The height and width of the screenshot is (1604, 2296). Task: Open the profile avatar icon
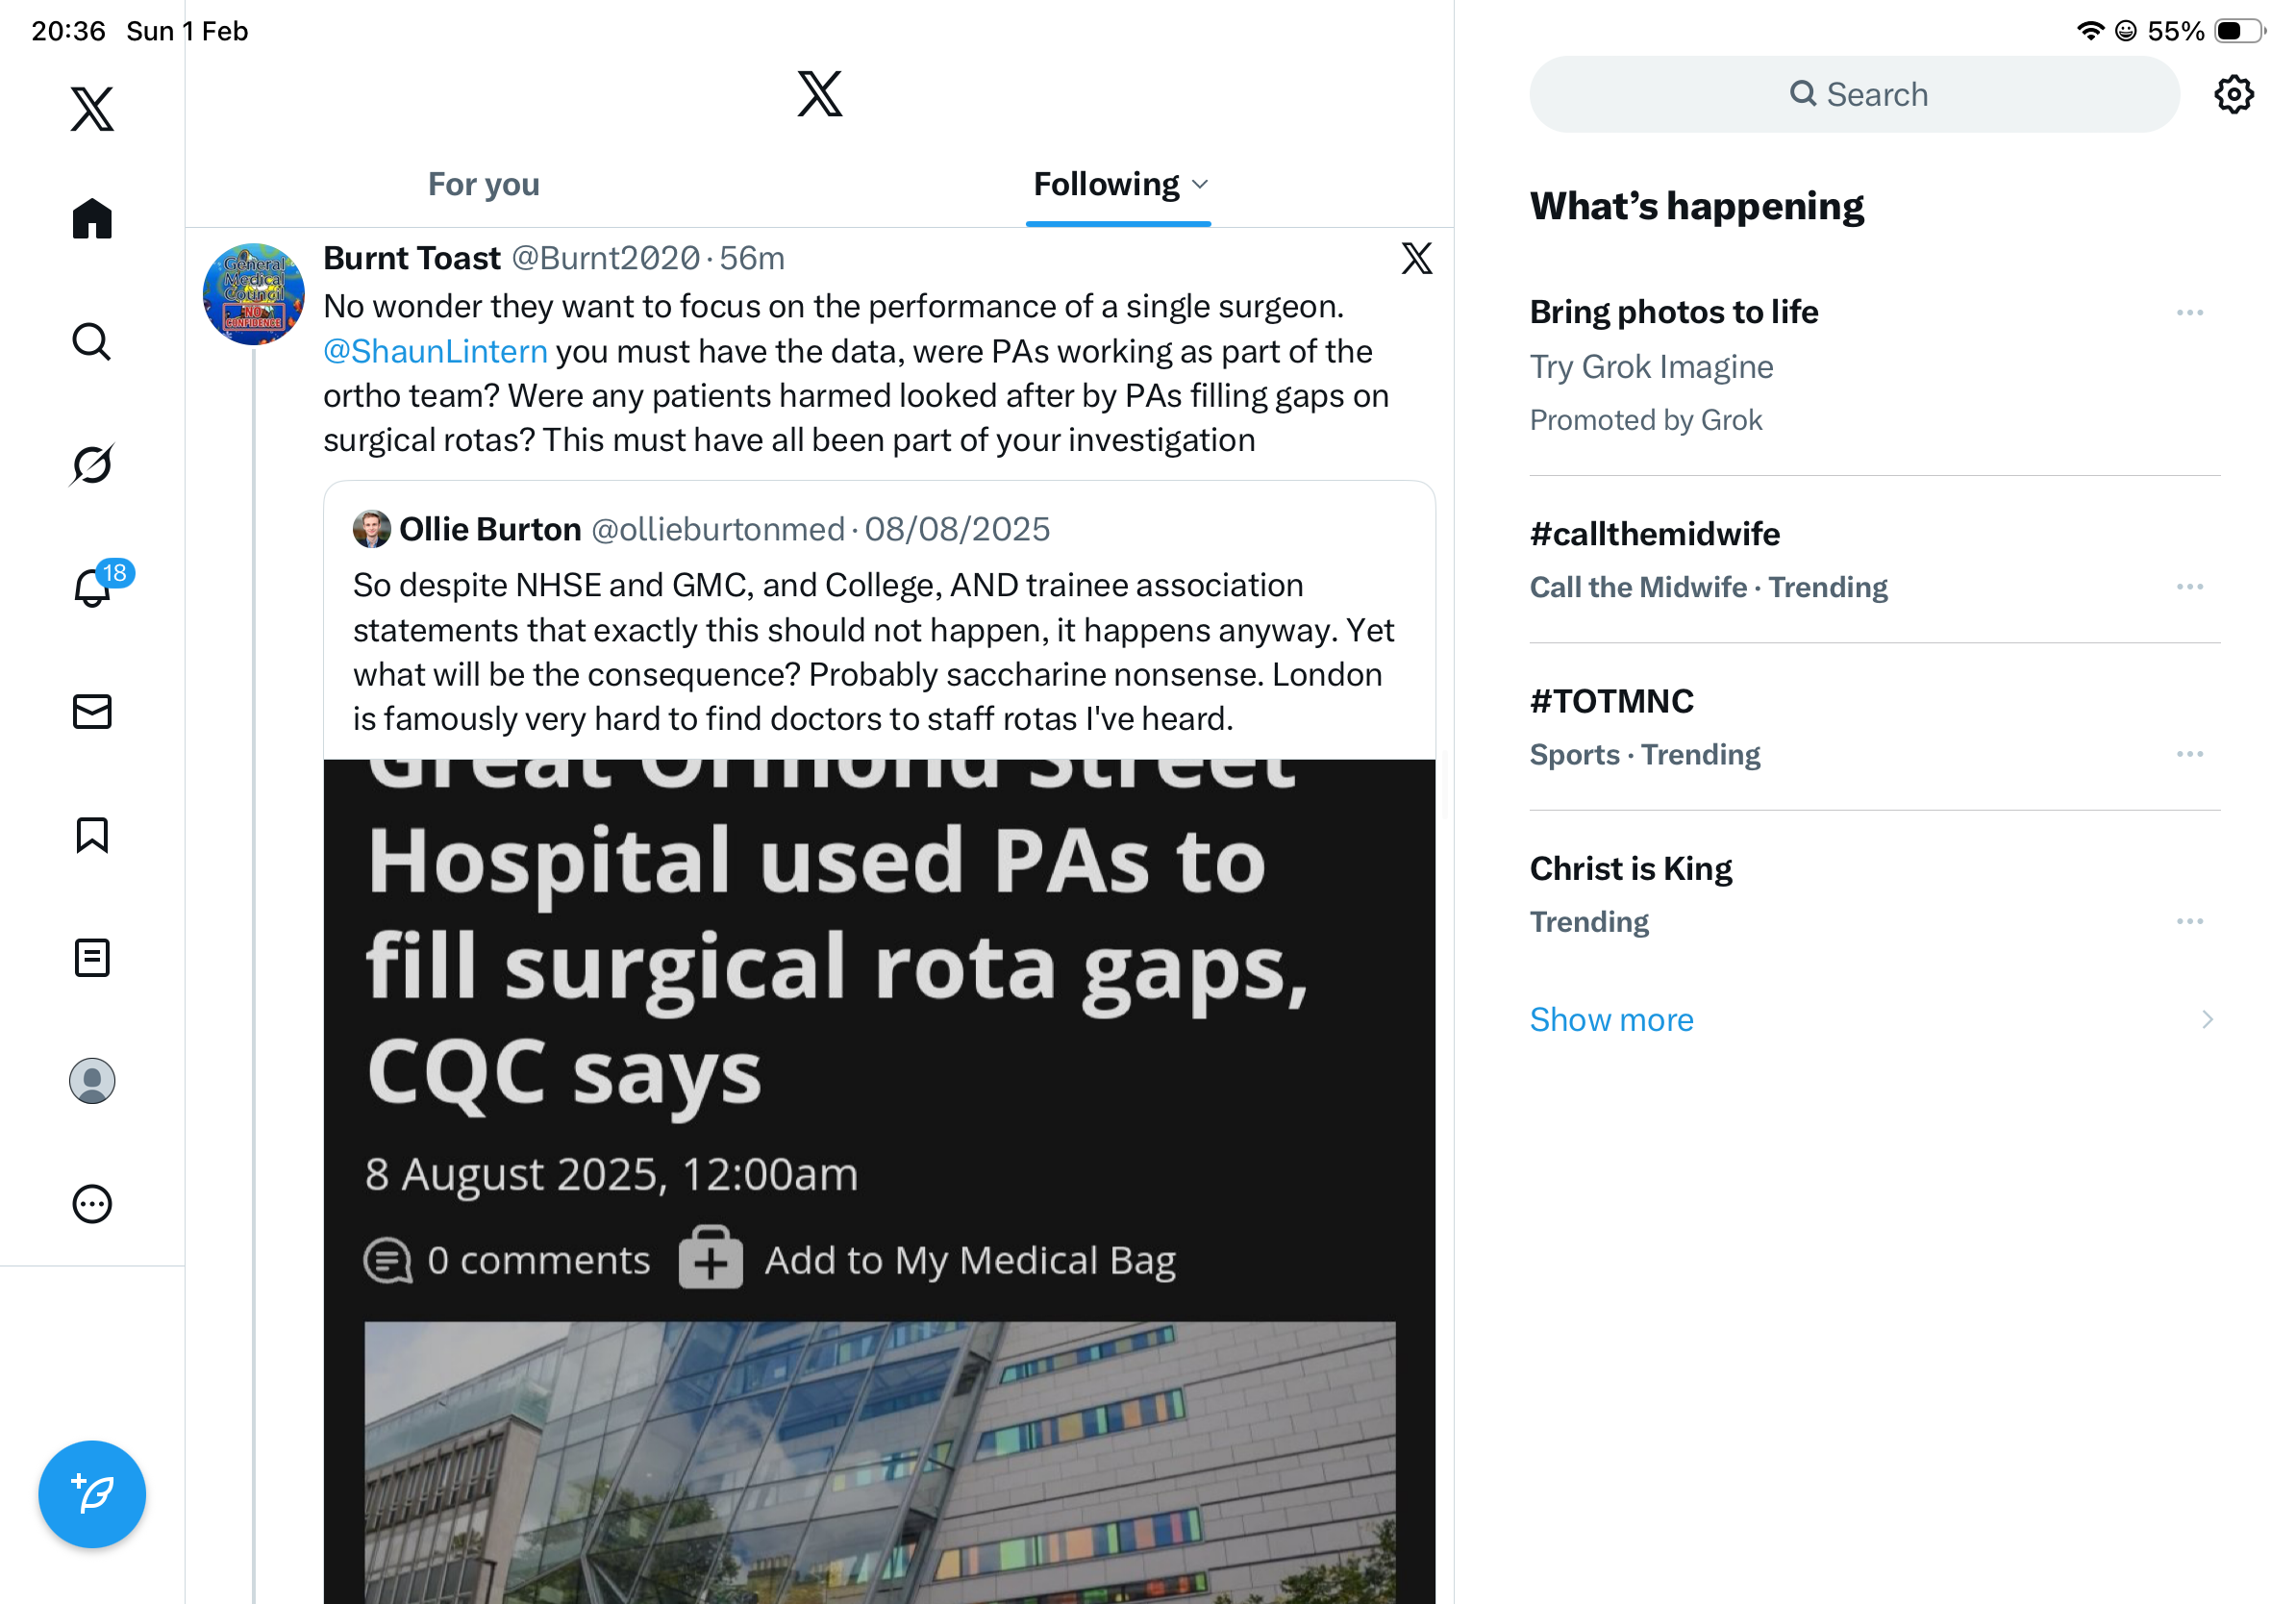click(x=92, y=1080)
